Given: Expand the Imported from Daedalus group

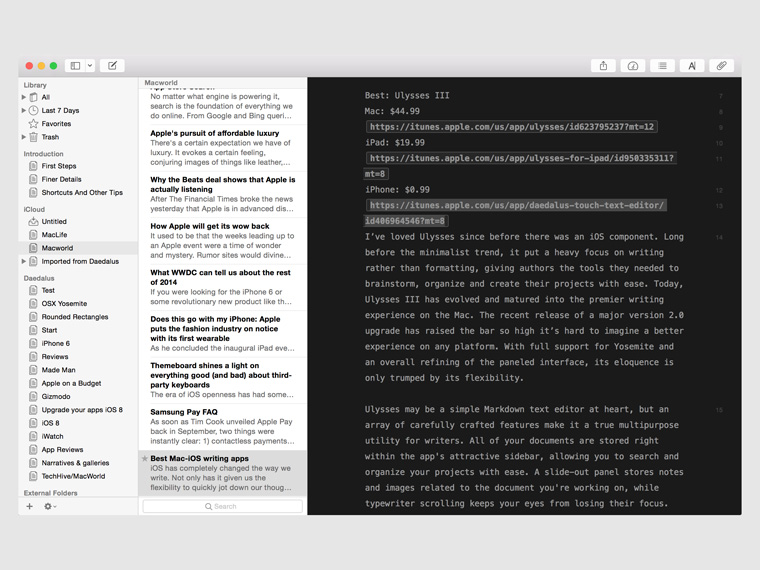Looking at the screenshot, I should pyautogui.click(x=24, y=262).
